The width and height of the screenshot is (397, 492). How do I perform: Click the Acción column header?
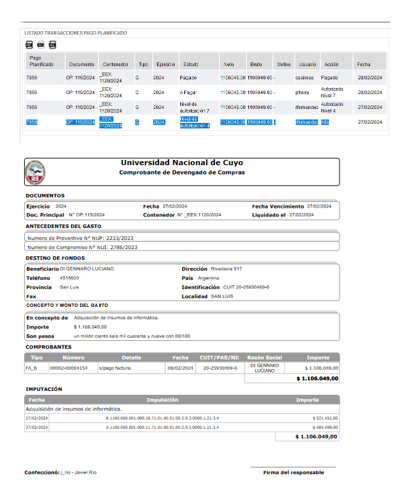331,64
